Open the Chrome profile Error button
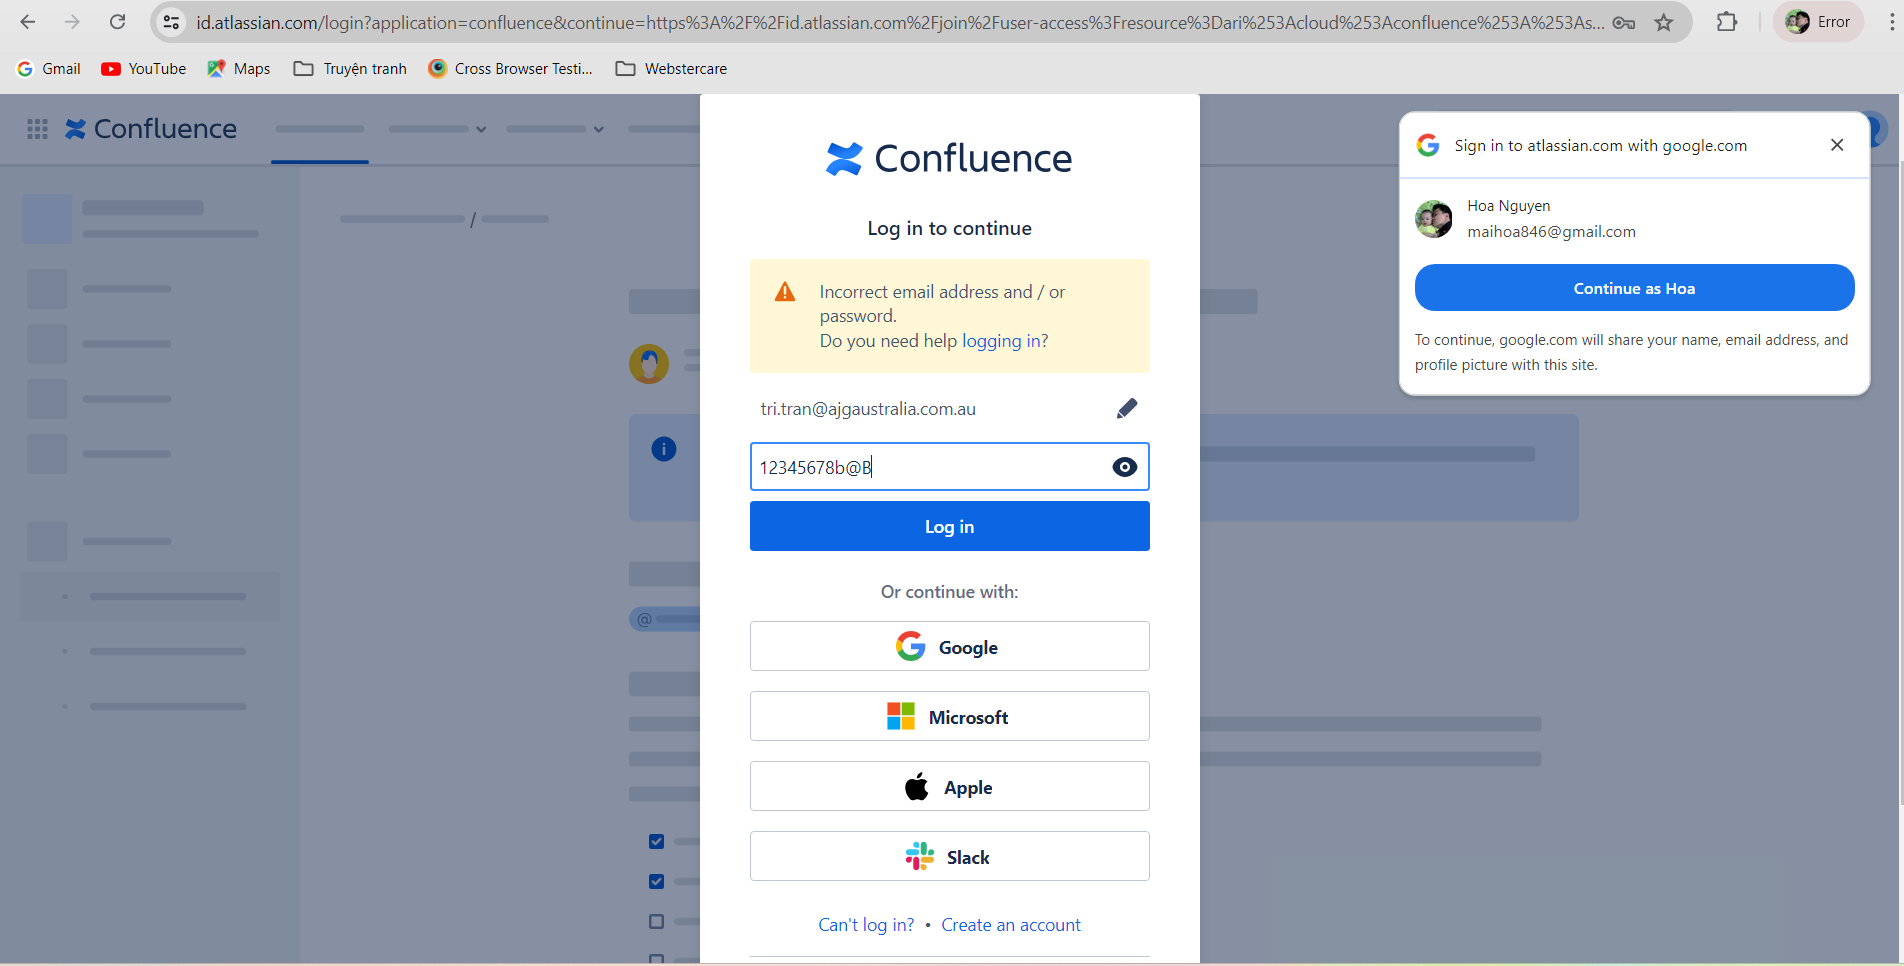 pyautogui.click(x=1819, y=22)
